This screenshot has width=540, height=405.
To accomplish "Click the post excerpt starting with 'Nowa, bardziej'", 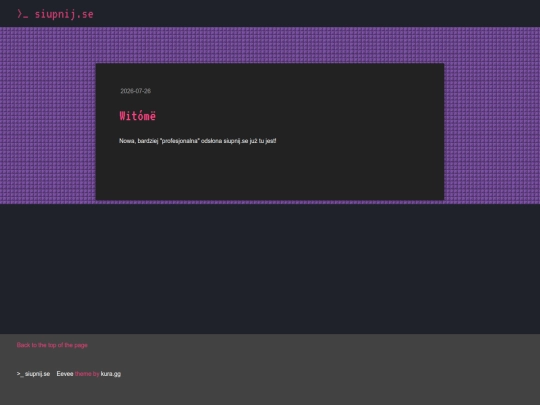I will pyautogui.click(x=197, y=141).
